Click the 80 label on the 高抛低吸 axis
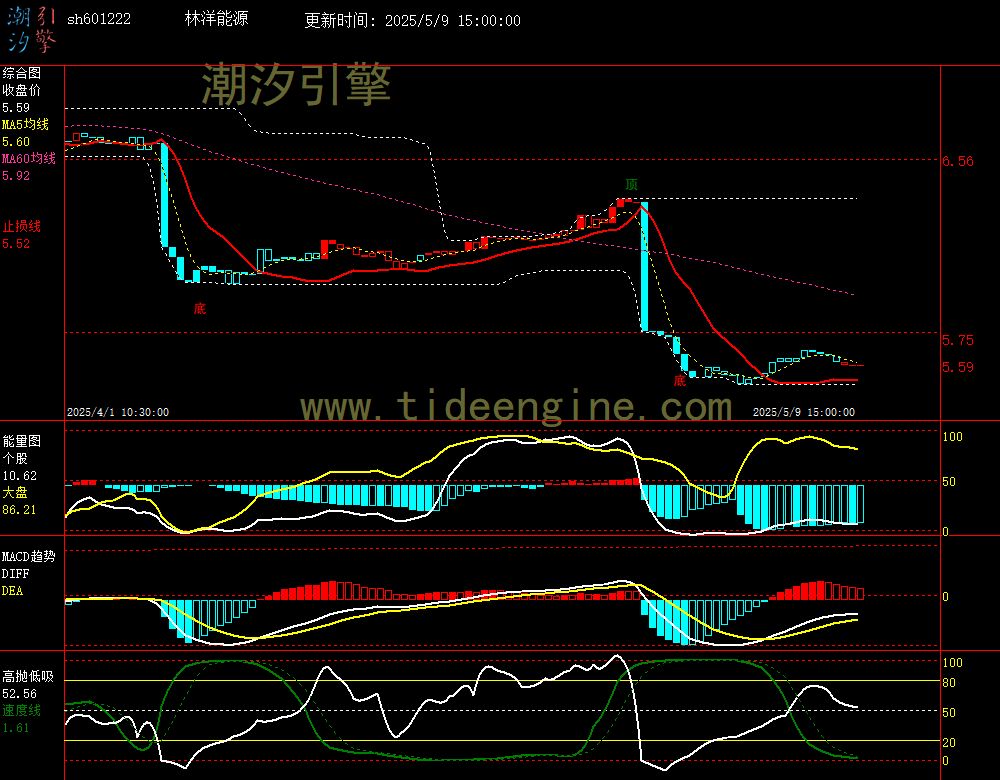This screenshot has height=780, width=1000. click(x=949, y=683)
